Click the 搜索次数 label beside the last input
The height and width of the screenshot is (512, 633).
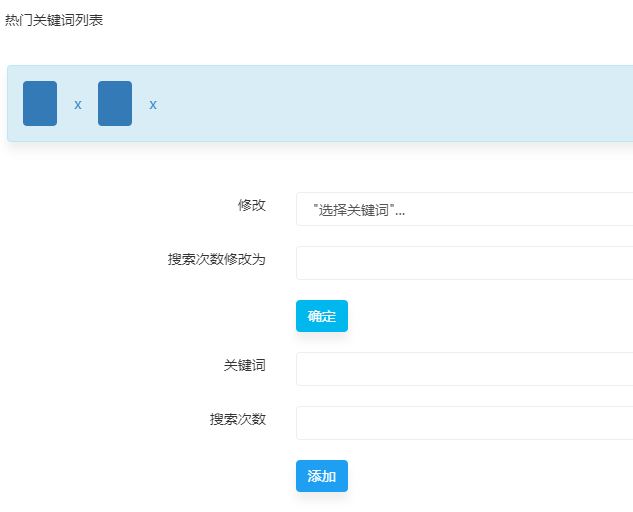(x=237, y=419)
